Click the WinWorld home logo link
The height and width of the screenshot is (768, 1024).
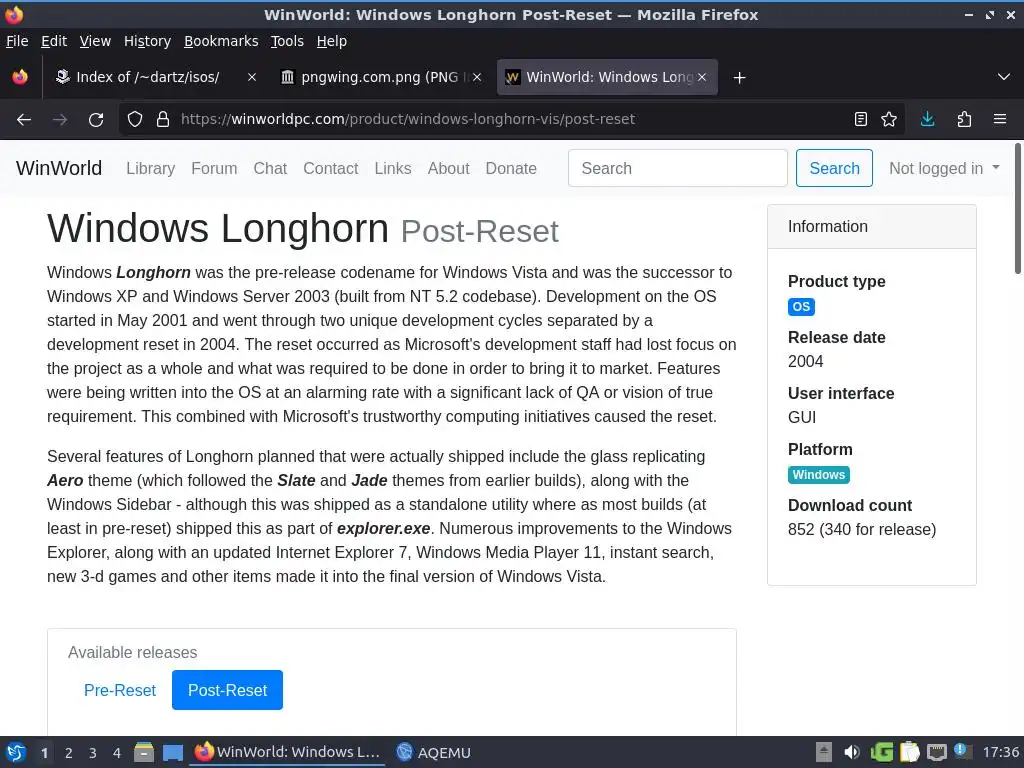point(59,168)
